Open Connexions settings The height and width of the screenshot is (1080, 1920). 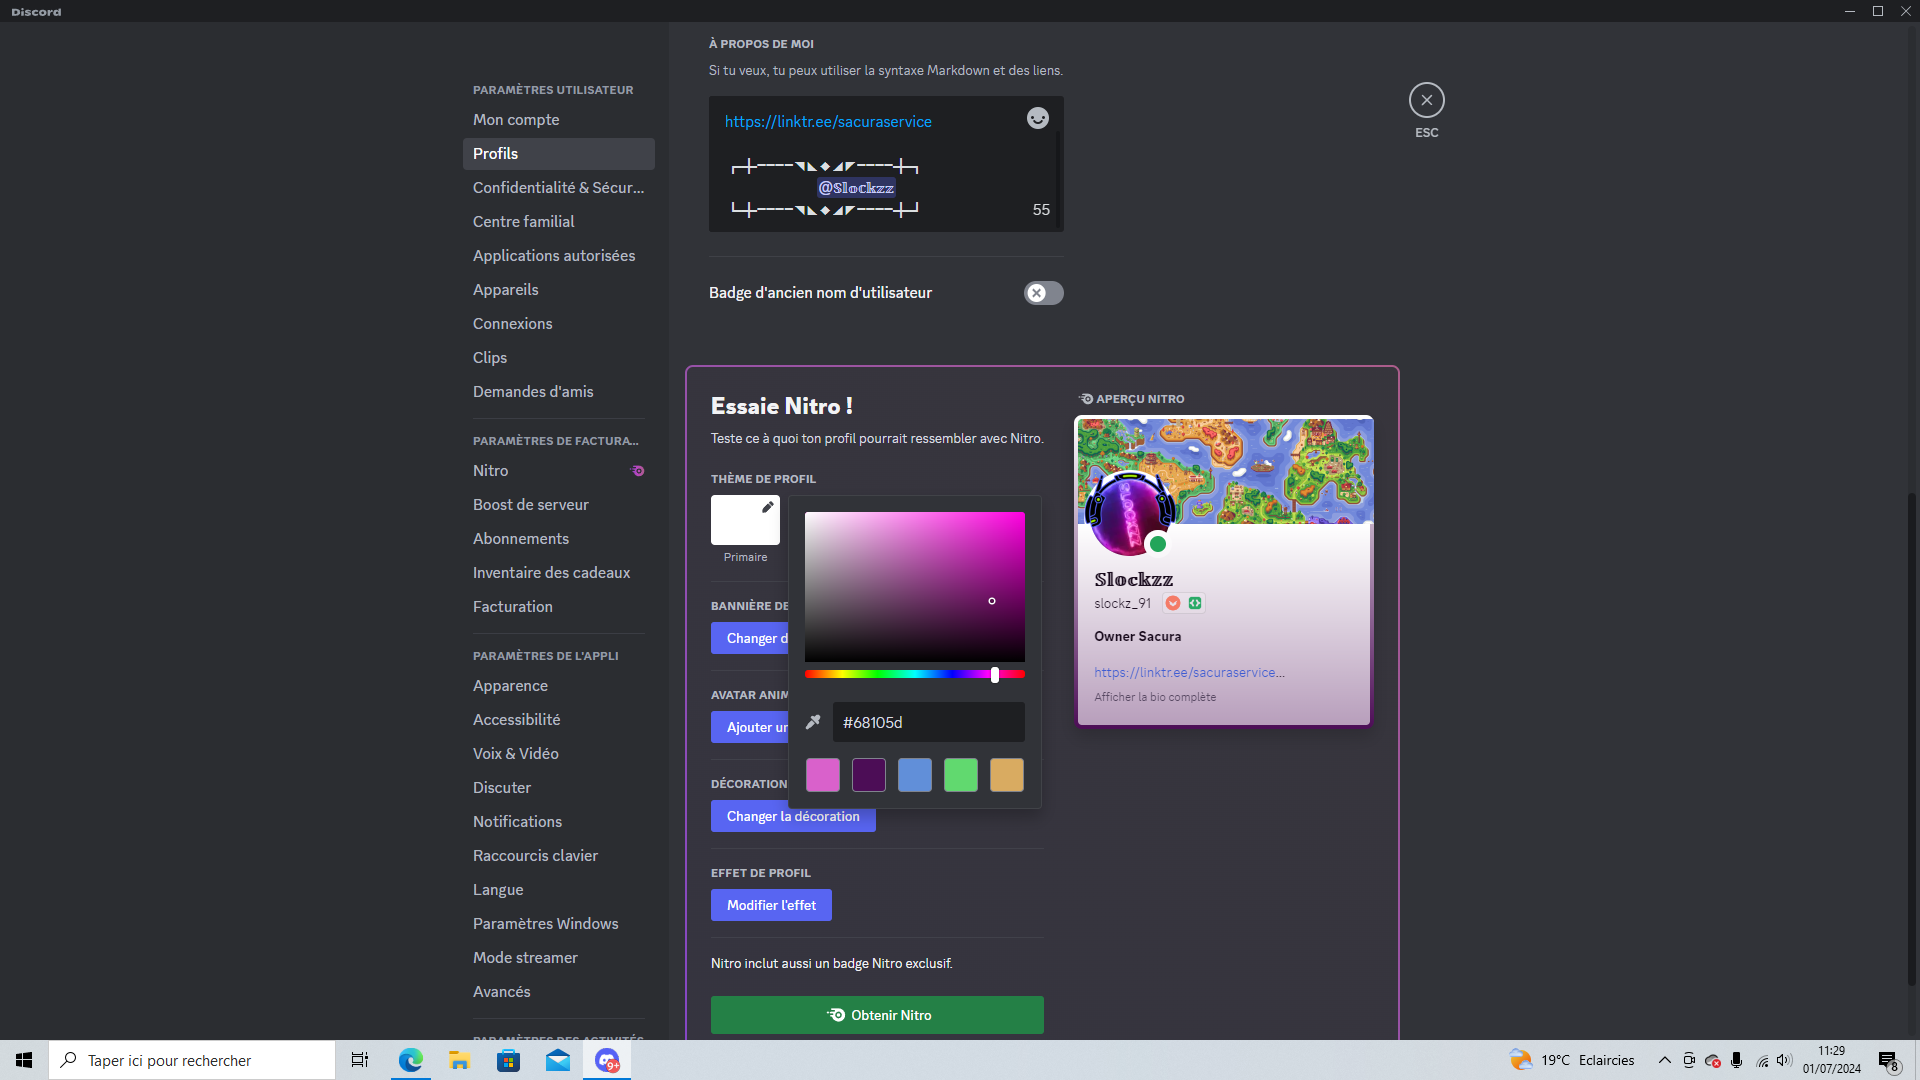[558, 324]
